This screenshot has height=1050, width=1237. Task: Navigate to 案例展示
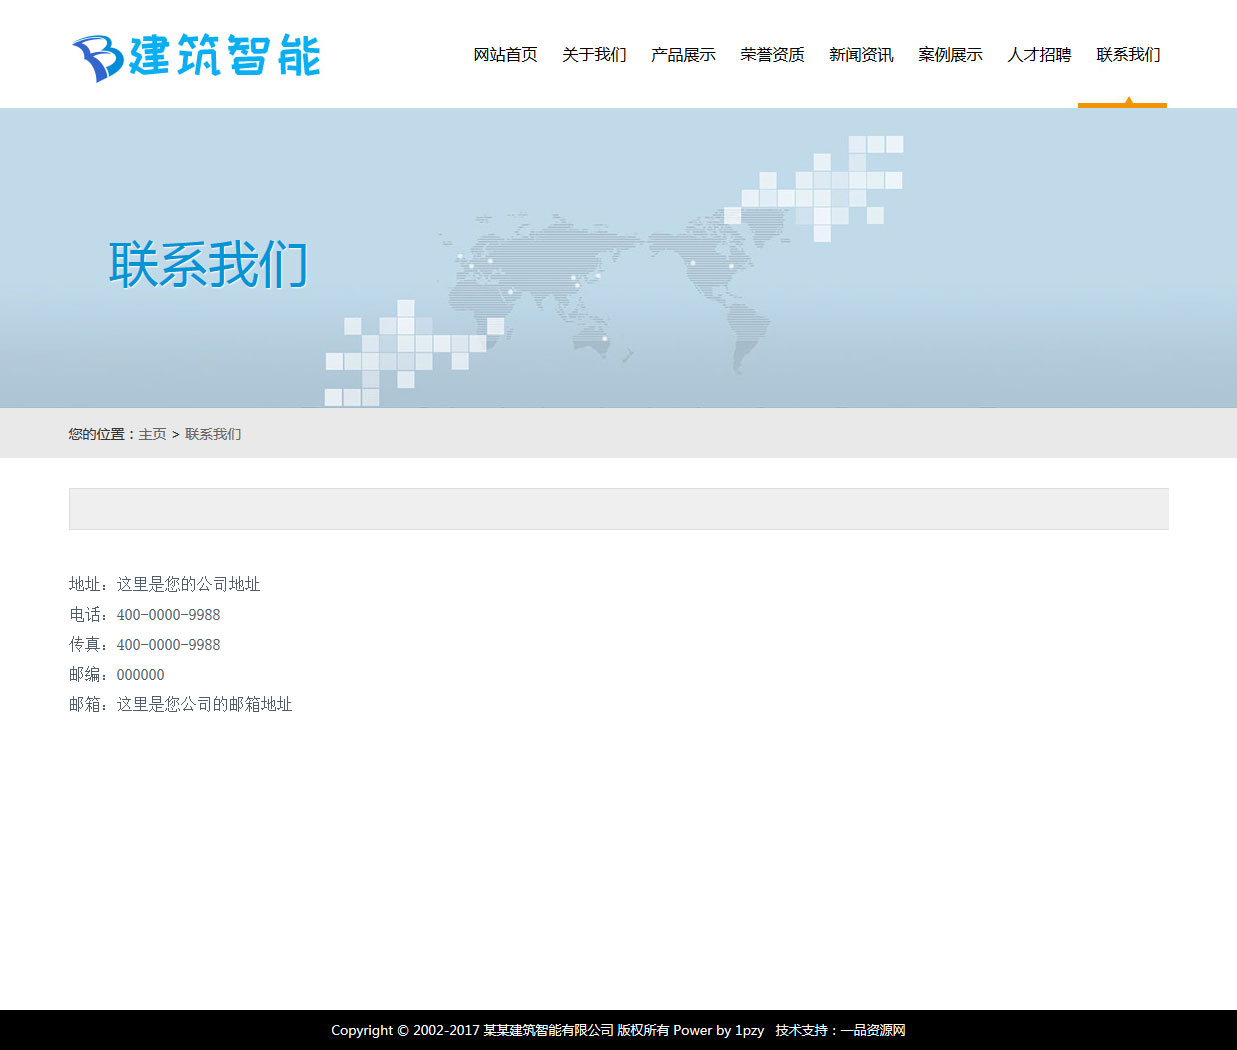tap(950, 55)
